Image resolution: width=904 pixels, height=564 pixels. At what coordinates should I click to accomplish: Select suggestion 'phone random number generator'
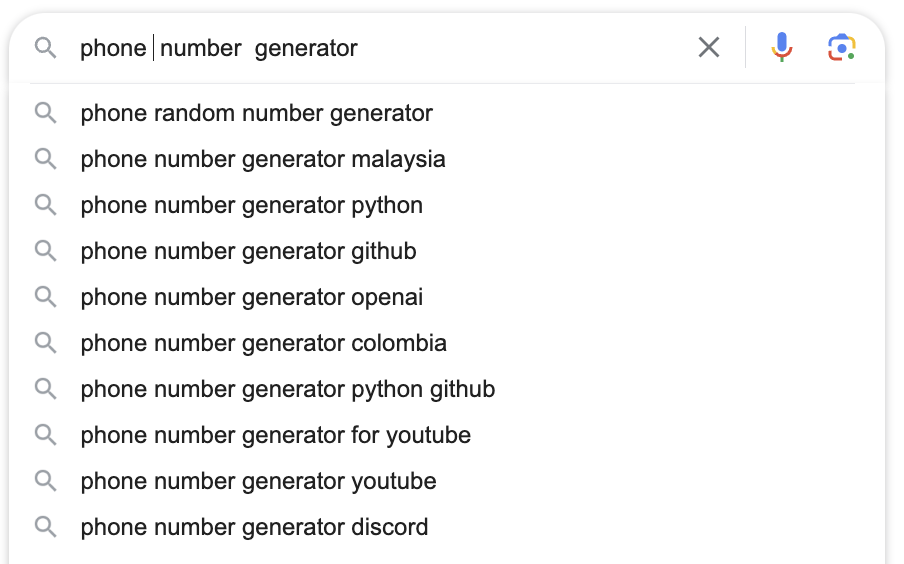tap(256, 113)
